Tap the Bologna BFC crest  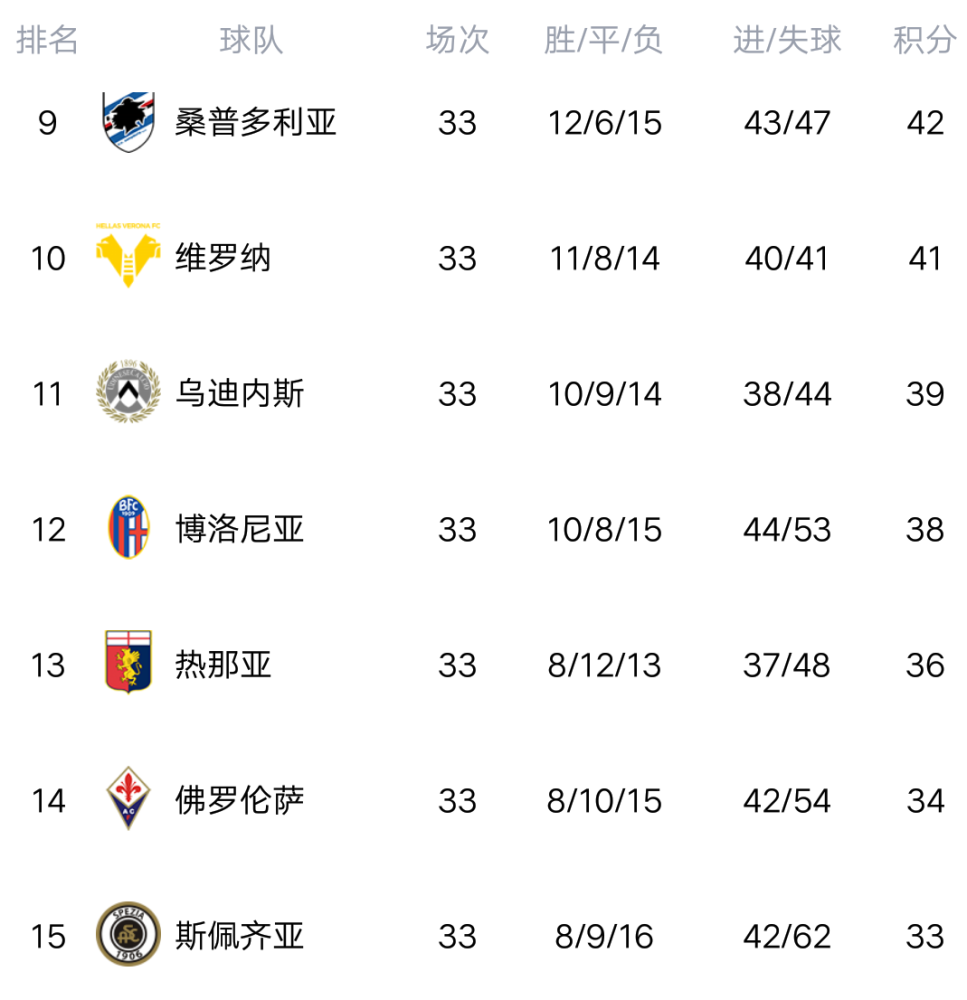coord(128,527)
